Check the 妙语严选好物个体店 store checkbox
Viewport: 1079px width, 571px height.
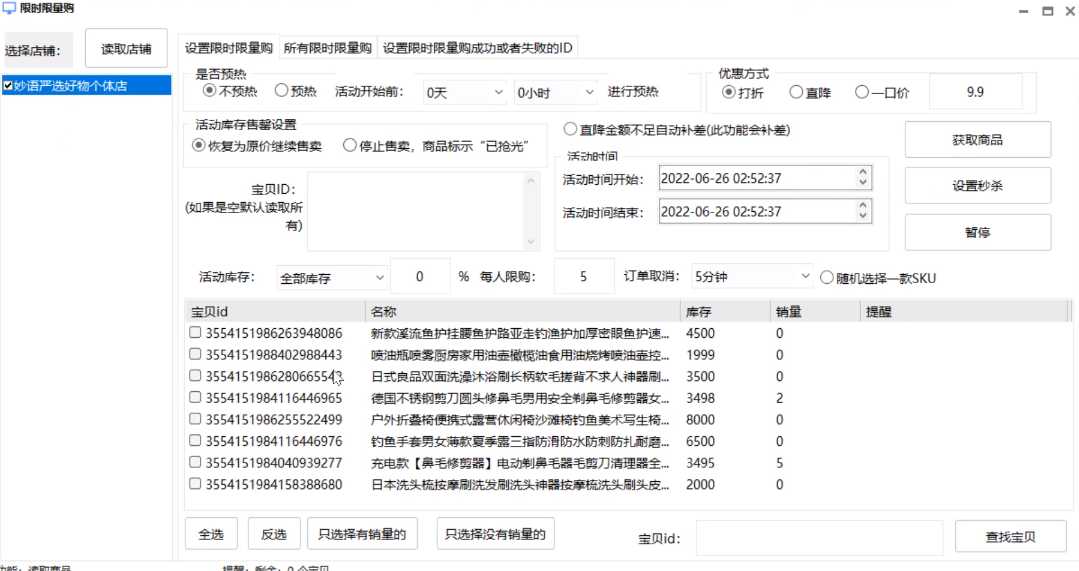(x=9, y=86)
